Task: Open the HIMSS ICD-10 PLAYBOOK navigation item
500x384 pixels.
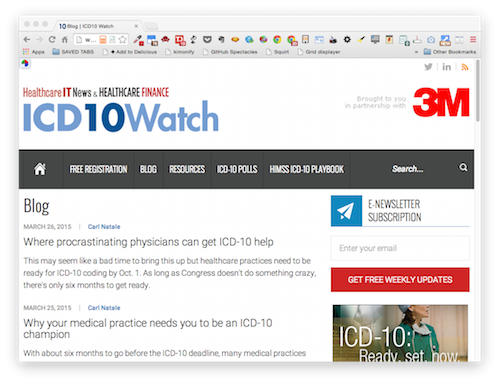Action: coord(306,169)
